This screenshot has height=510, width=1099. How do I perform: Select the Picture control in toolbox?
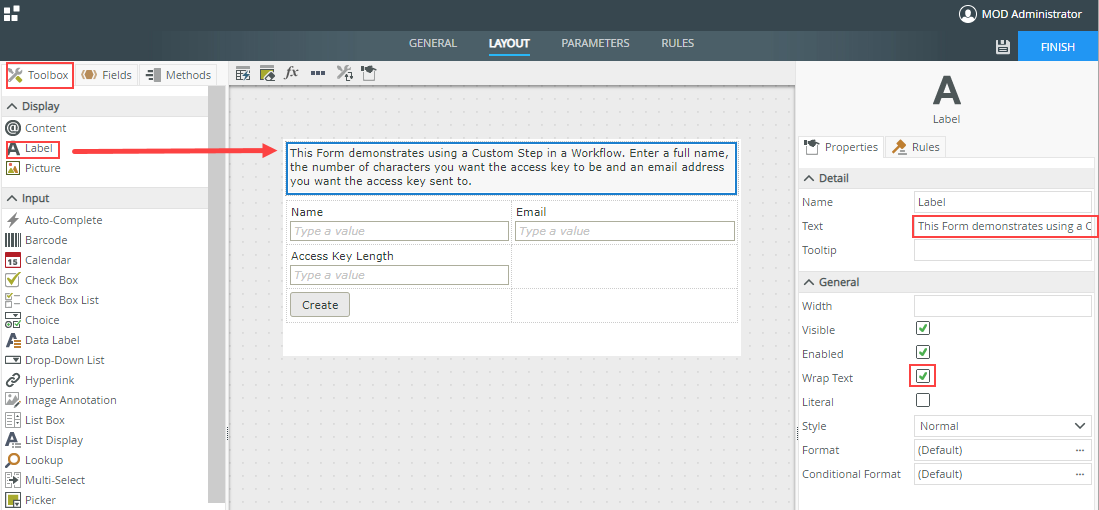pyautogui.click(x=32, y=168)
